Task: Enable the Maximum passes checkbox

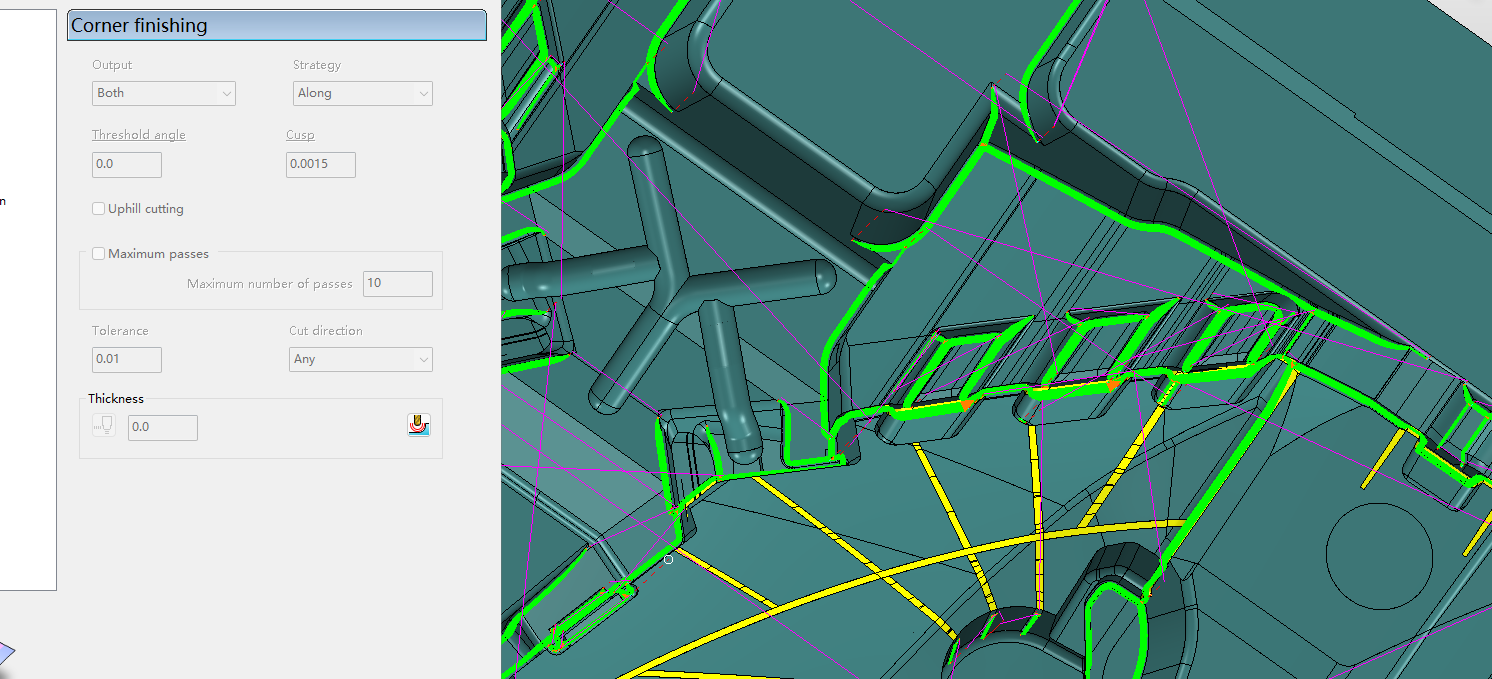Action: (98, 253)
